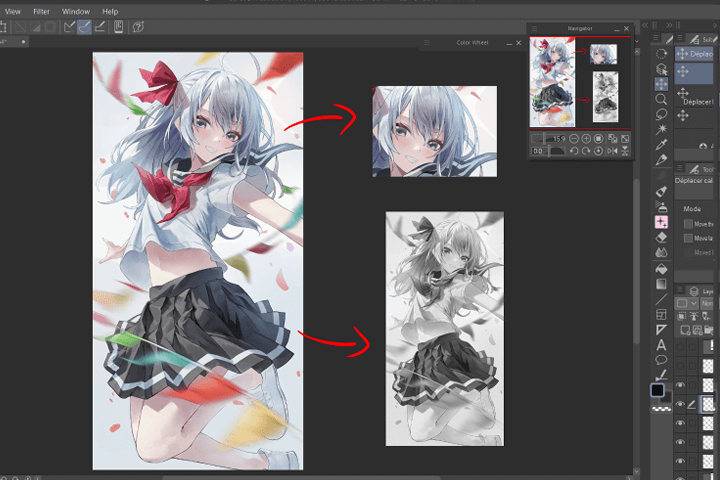This screenshot has width=720, height=480.
Task: Select the Operation object tool
Action: 661,69
